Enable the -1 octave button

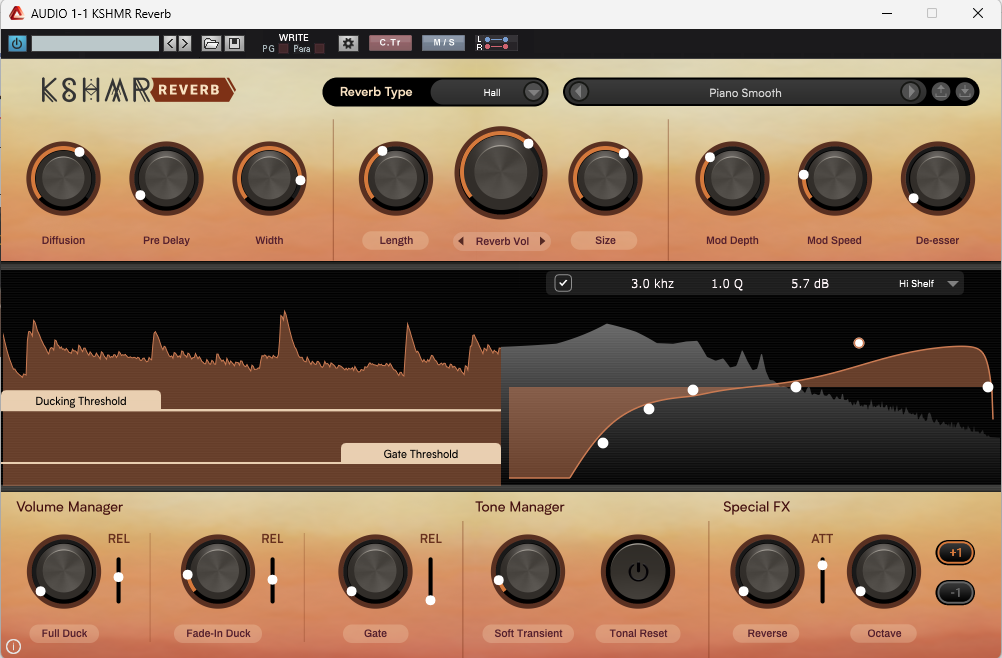pyautogui.click(x=955, y=593)
